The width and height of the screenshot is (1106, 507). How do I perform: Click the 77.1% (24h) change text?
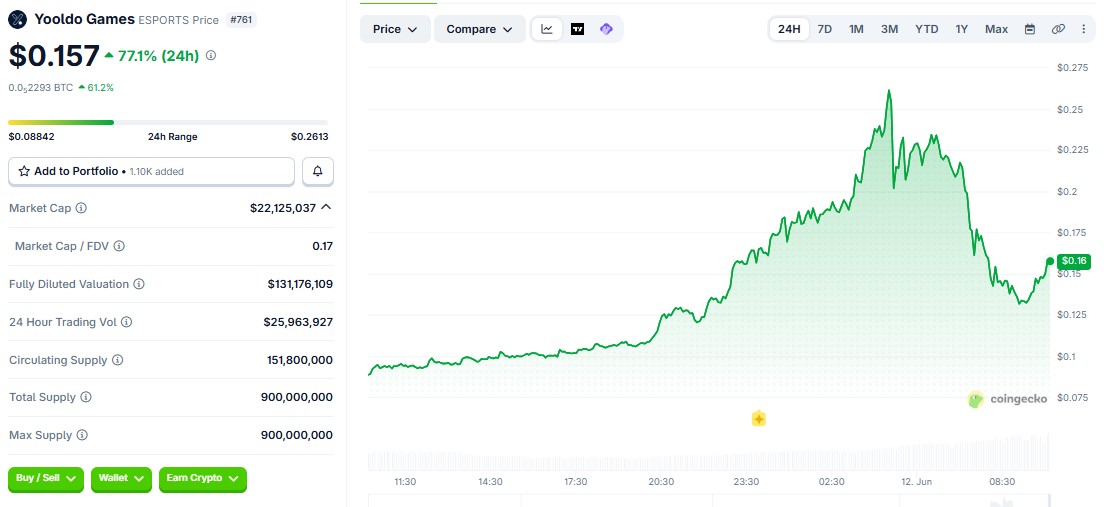(159, 56)
